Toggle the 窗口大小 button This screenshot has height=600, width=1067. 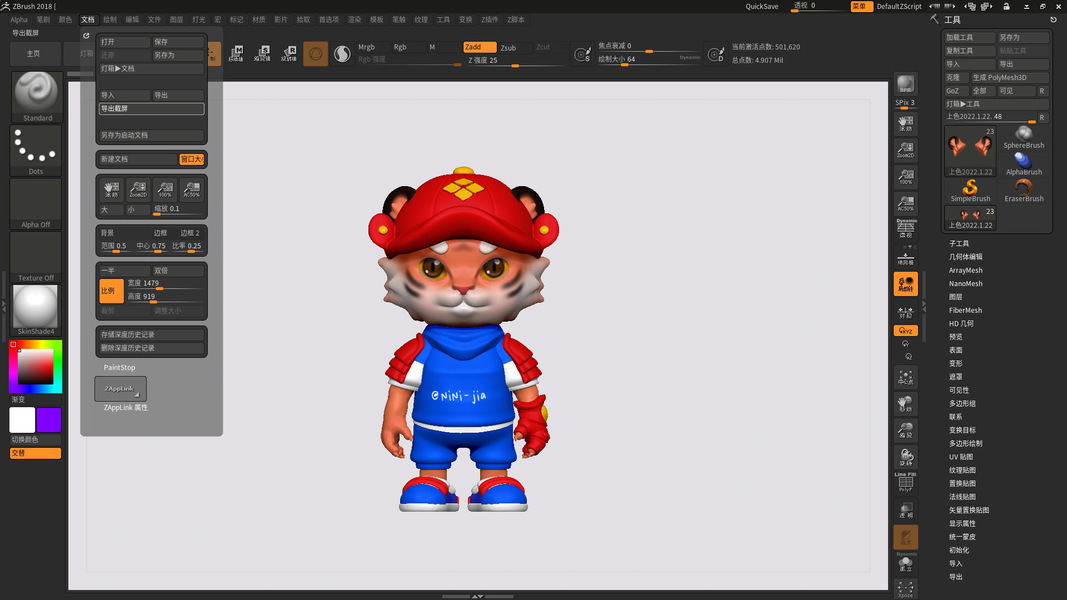192,159
